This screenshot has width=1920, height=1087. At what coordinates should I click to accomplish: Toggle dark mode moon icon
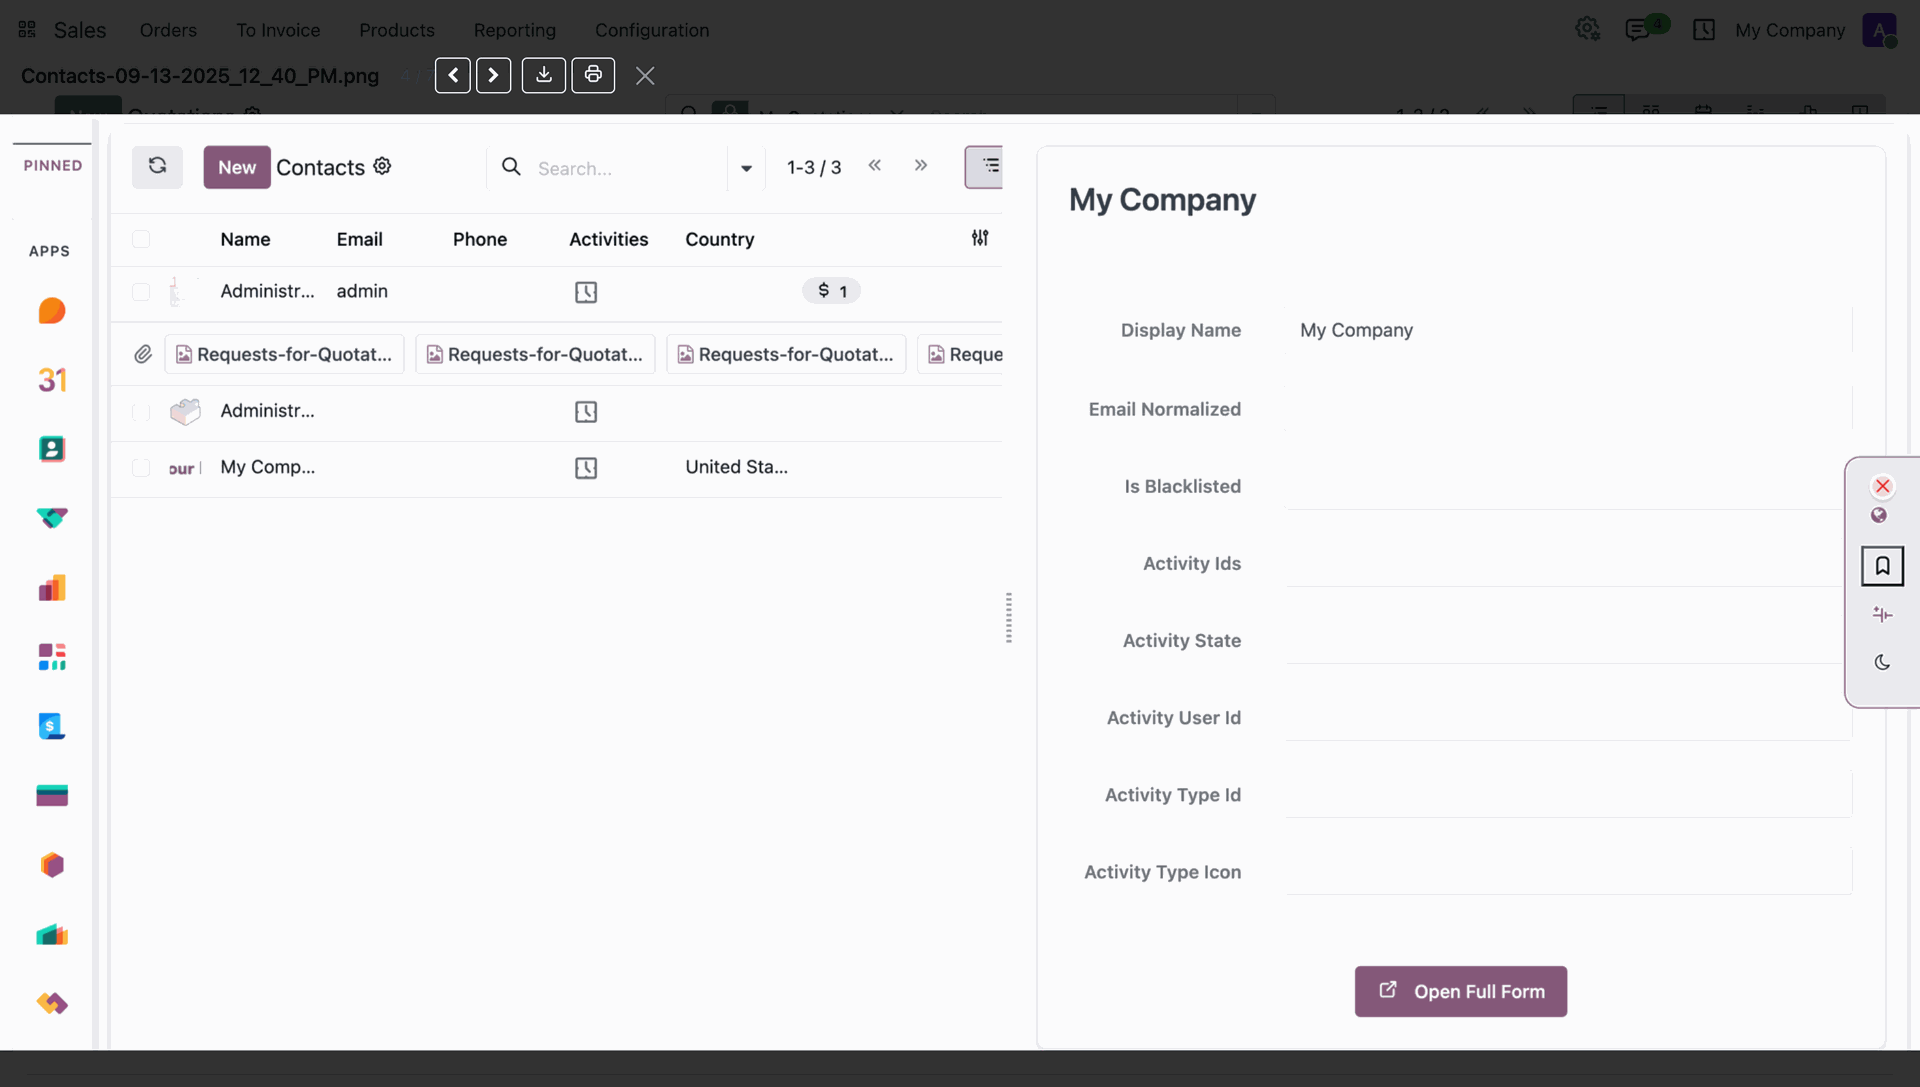pos(1883,662)
